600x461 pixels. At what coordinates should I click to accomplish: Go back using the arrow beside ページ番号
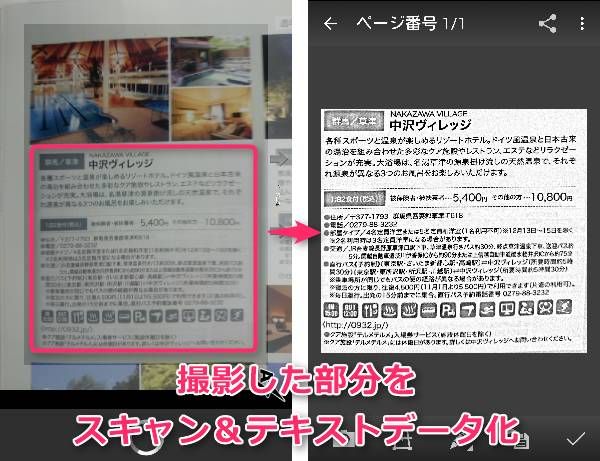330,24
